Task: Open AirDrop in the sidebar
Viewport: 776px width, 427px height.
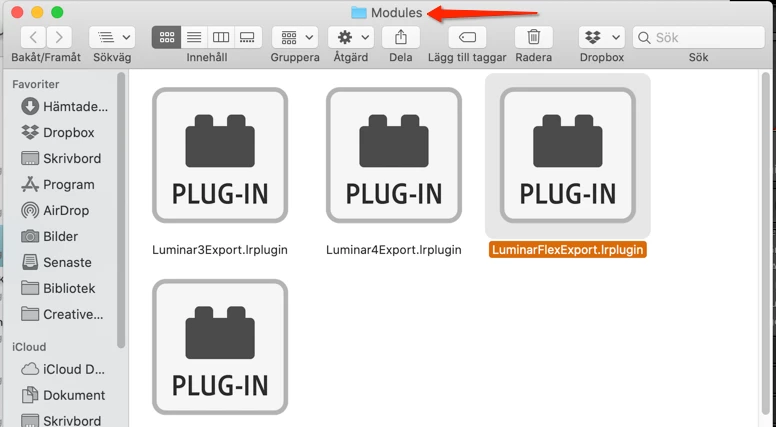Action: [x=55, y=210]
